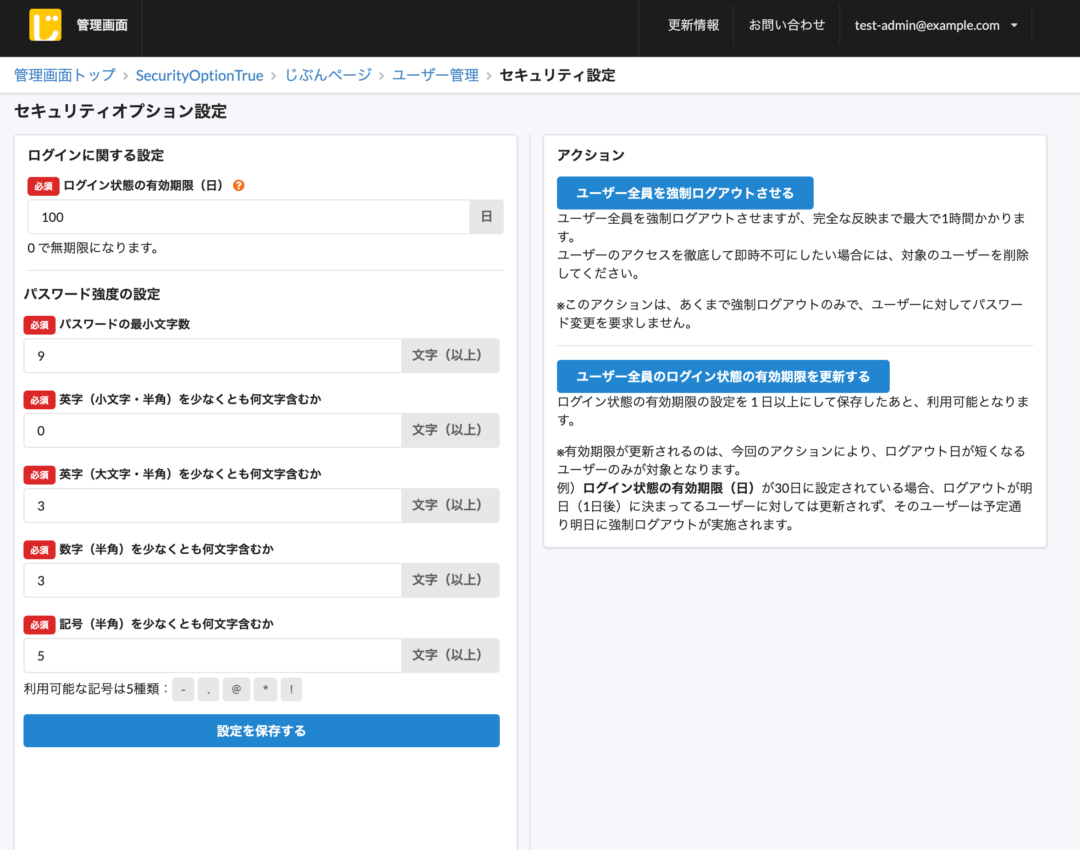
Task: Click the @ symbol chip
Action: point(236,690)
